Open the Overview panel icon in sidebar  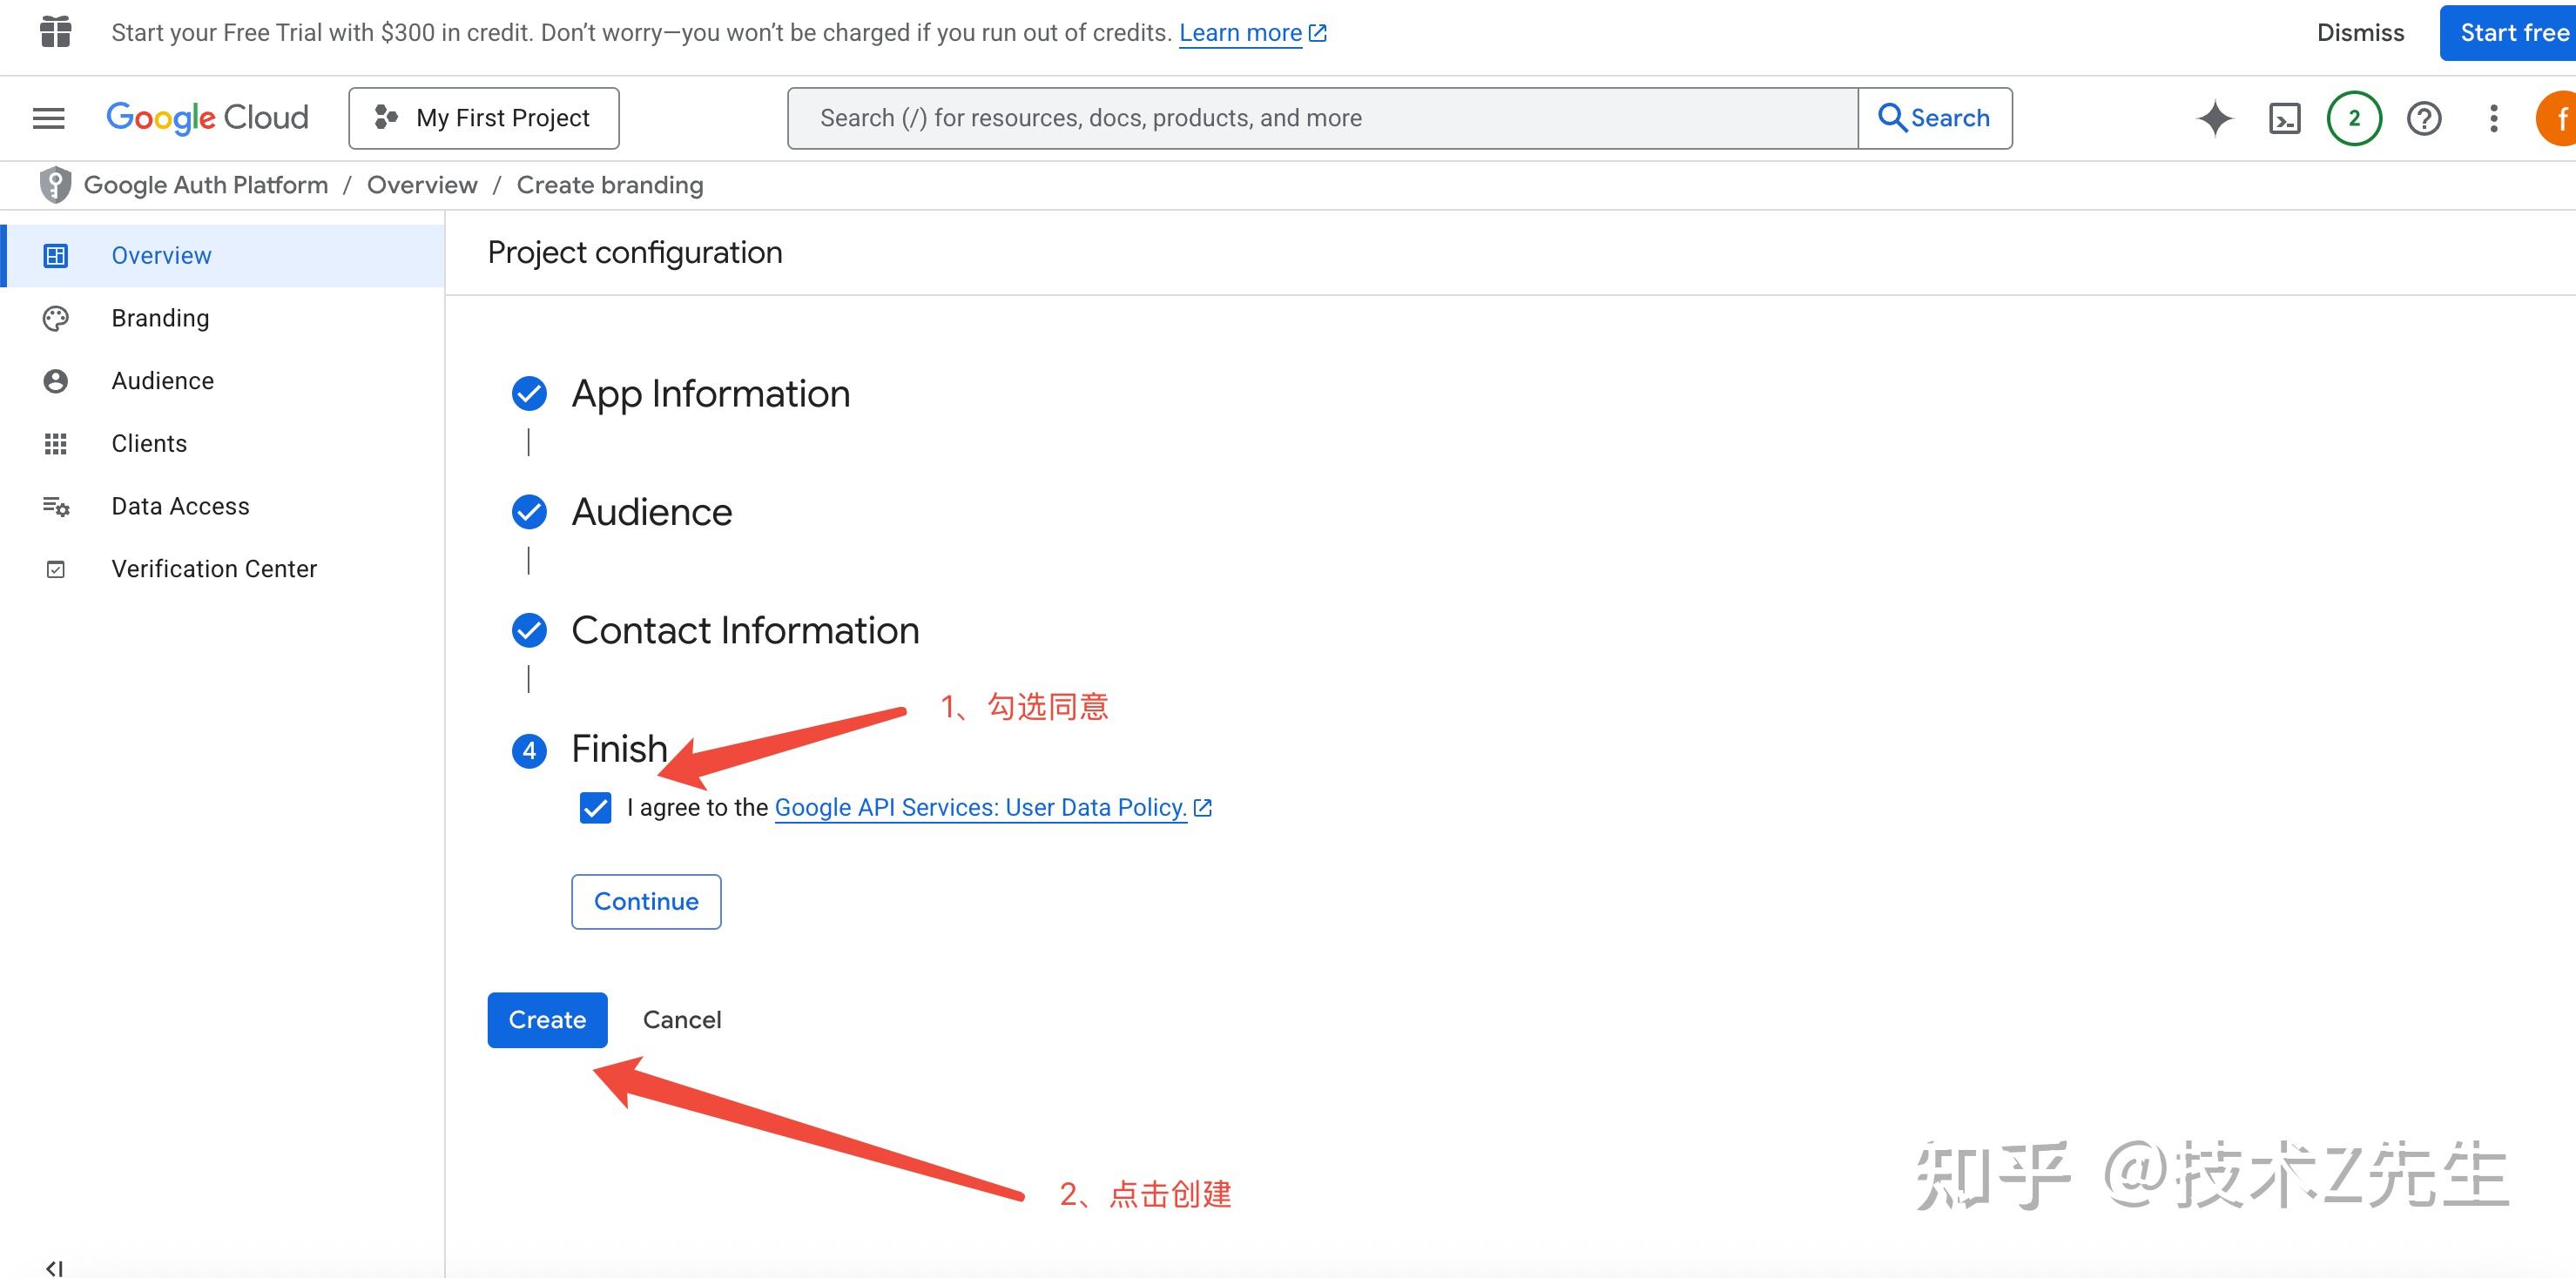click(x=56, y=255)
